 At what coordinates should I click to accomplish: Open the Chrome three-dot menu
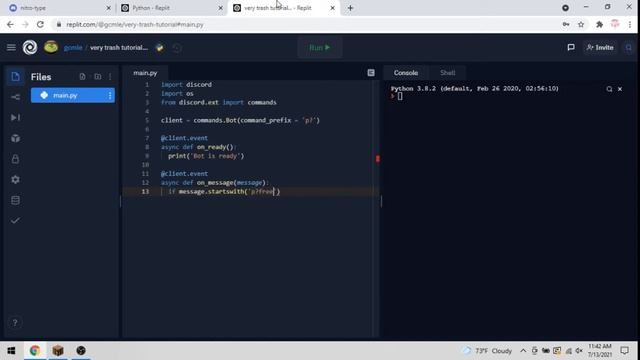tap(630, 24)
